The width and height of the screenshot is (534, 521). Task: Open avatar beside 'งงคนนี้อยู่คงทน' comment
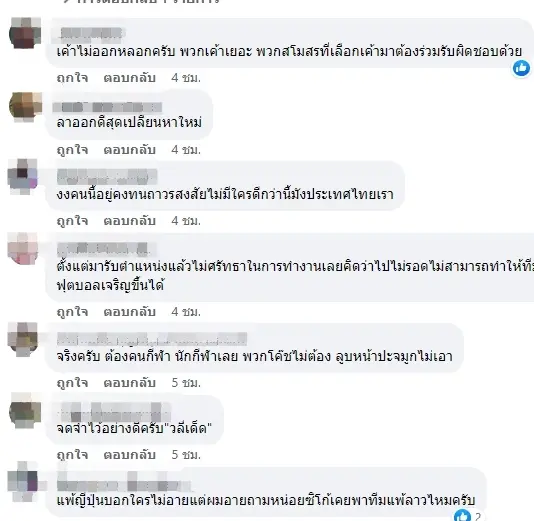[x=23, y=176]
